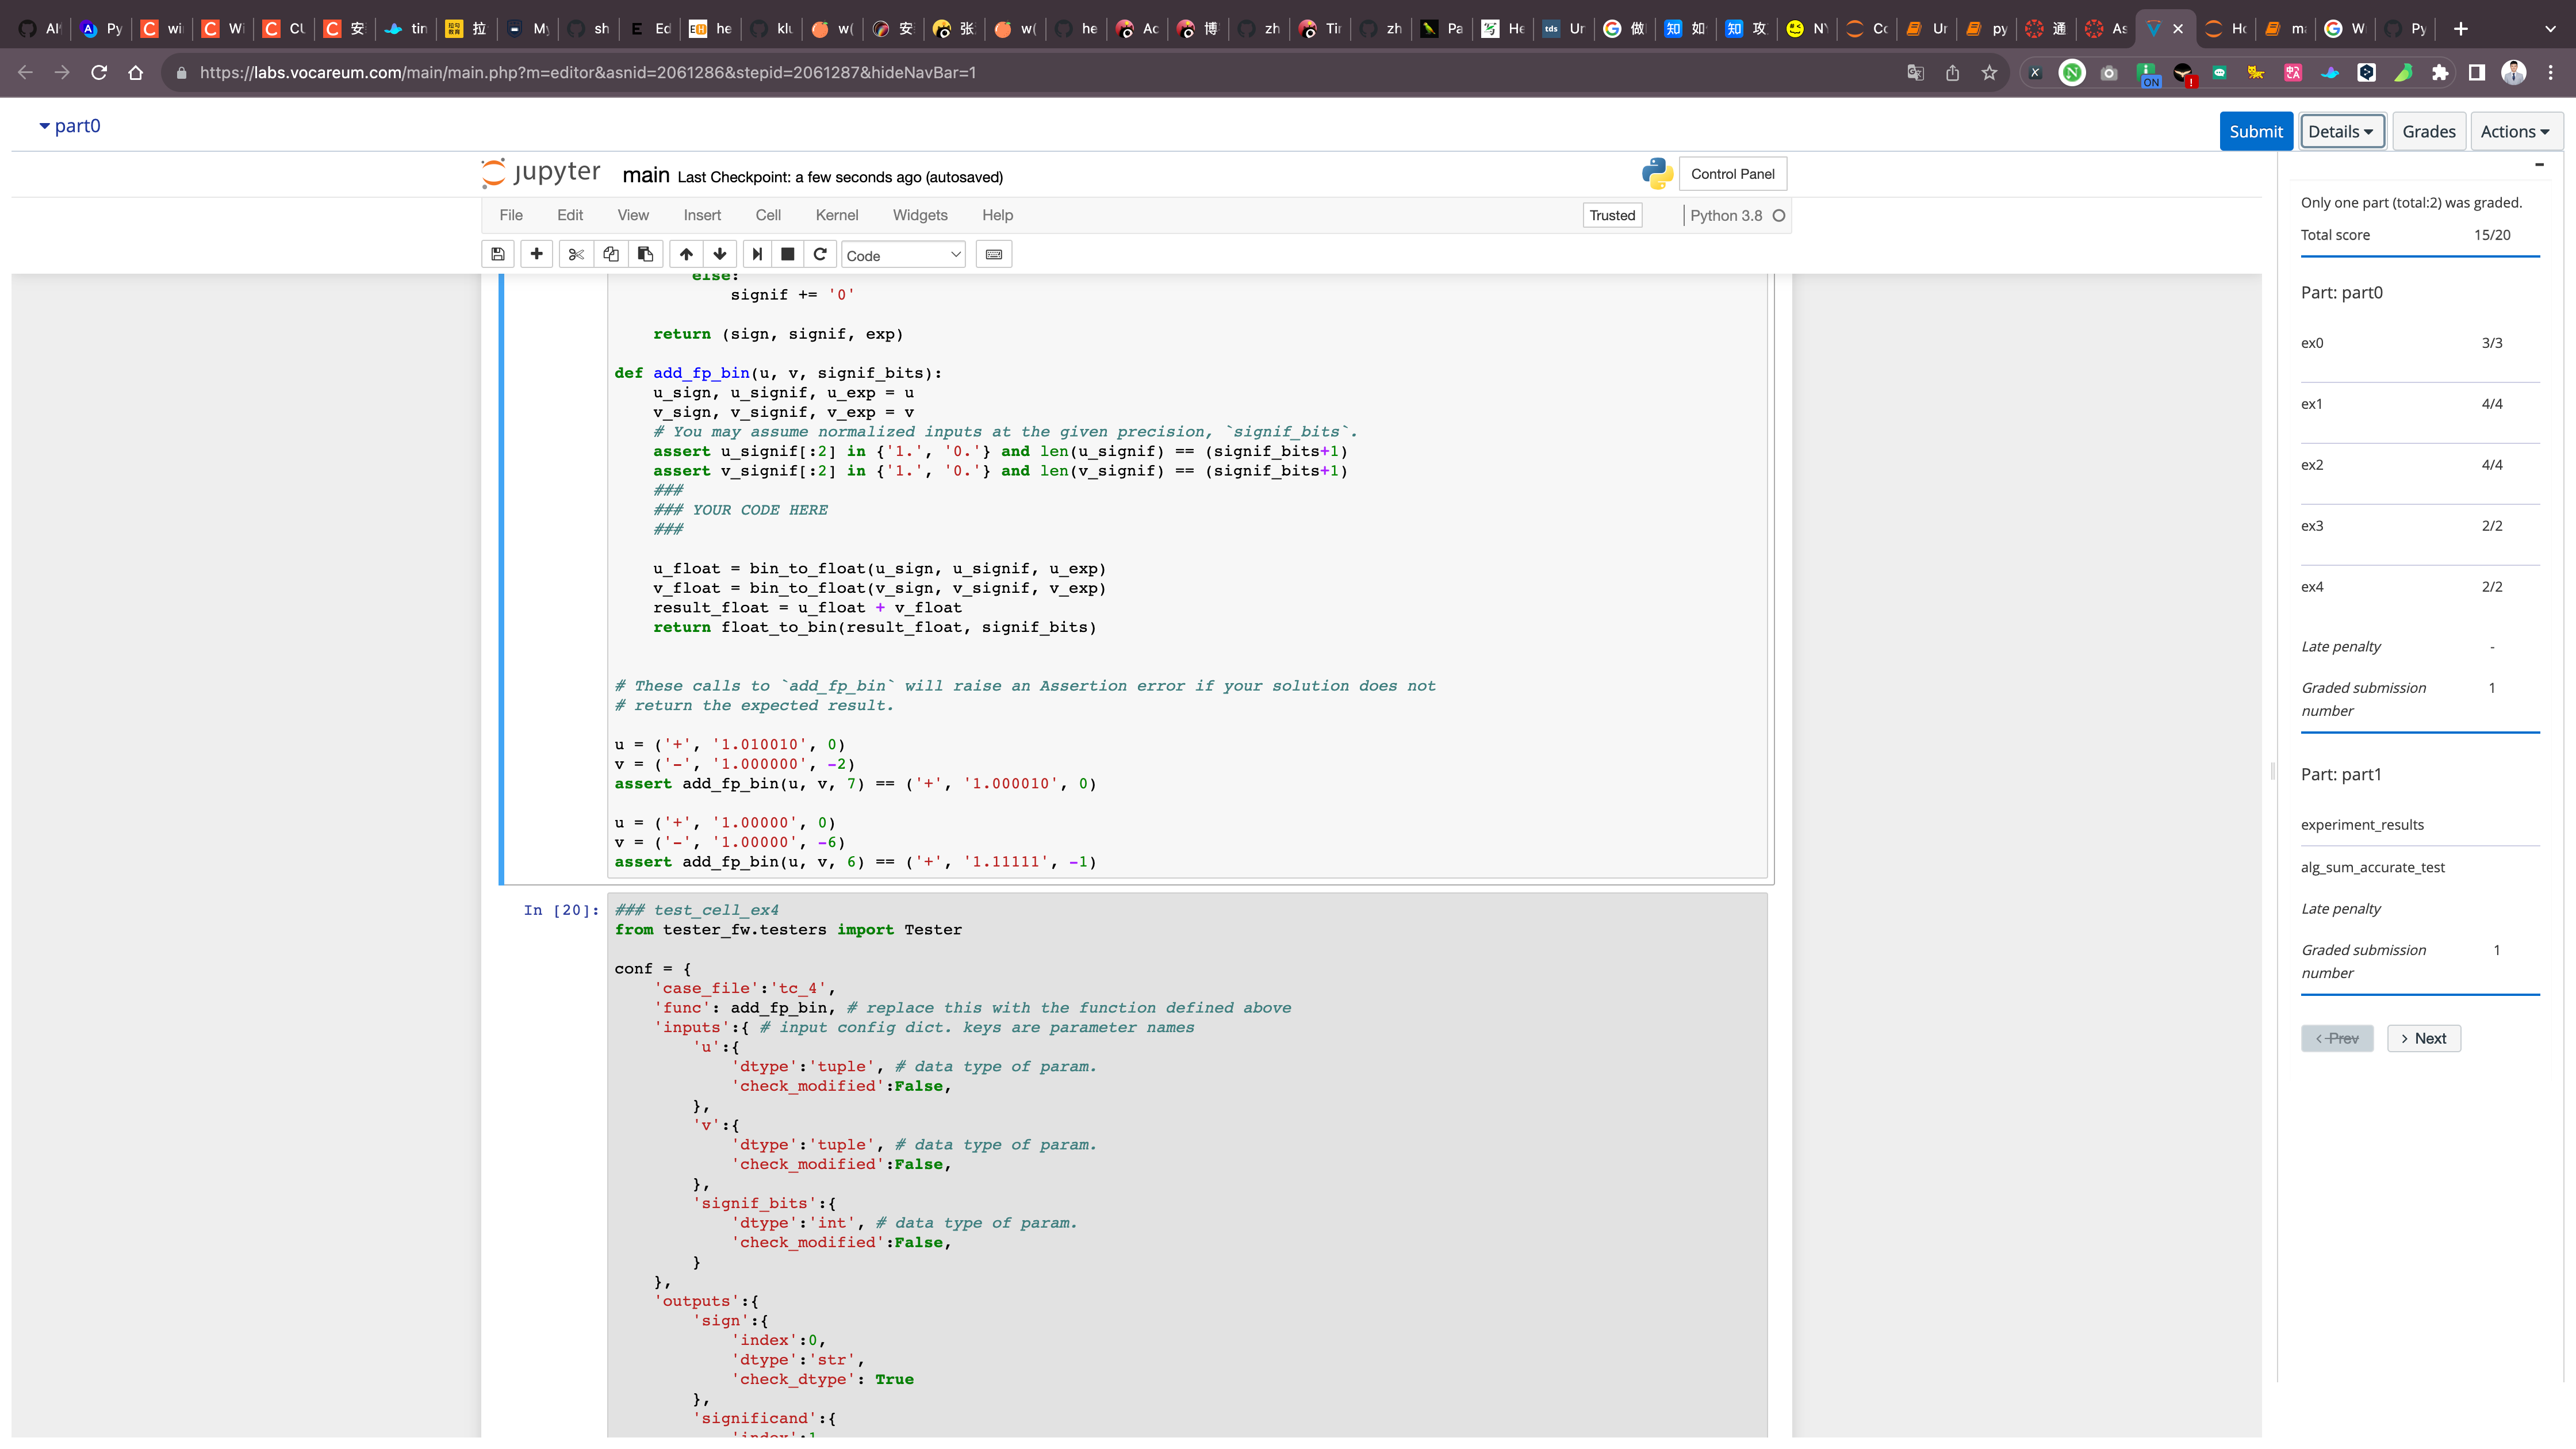This screenshot has width=2576, height=1449.
Task: Click the ex4 score row 2/2
Action: click(2419, 587)
